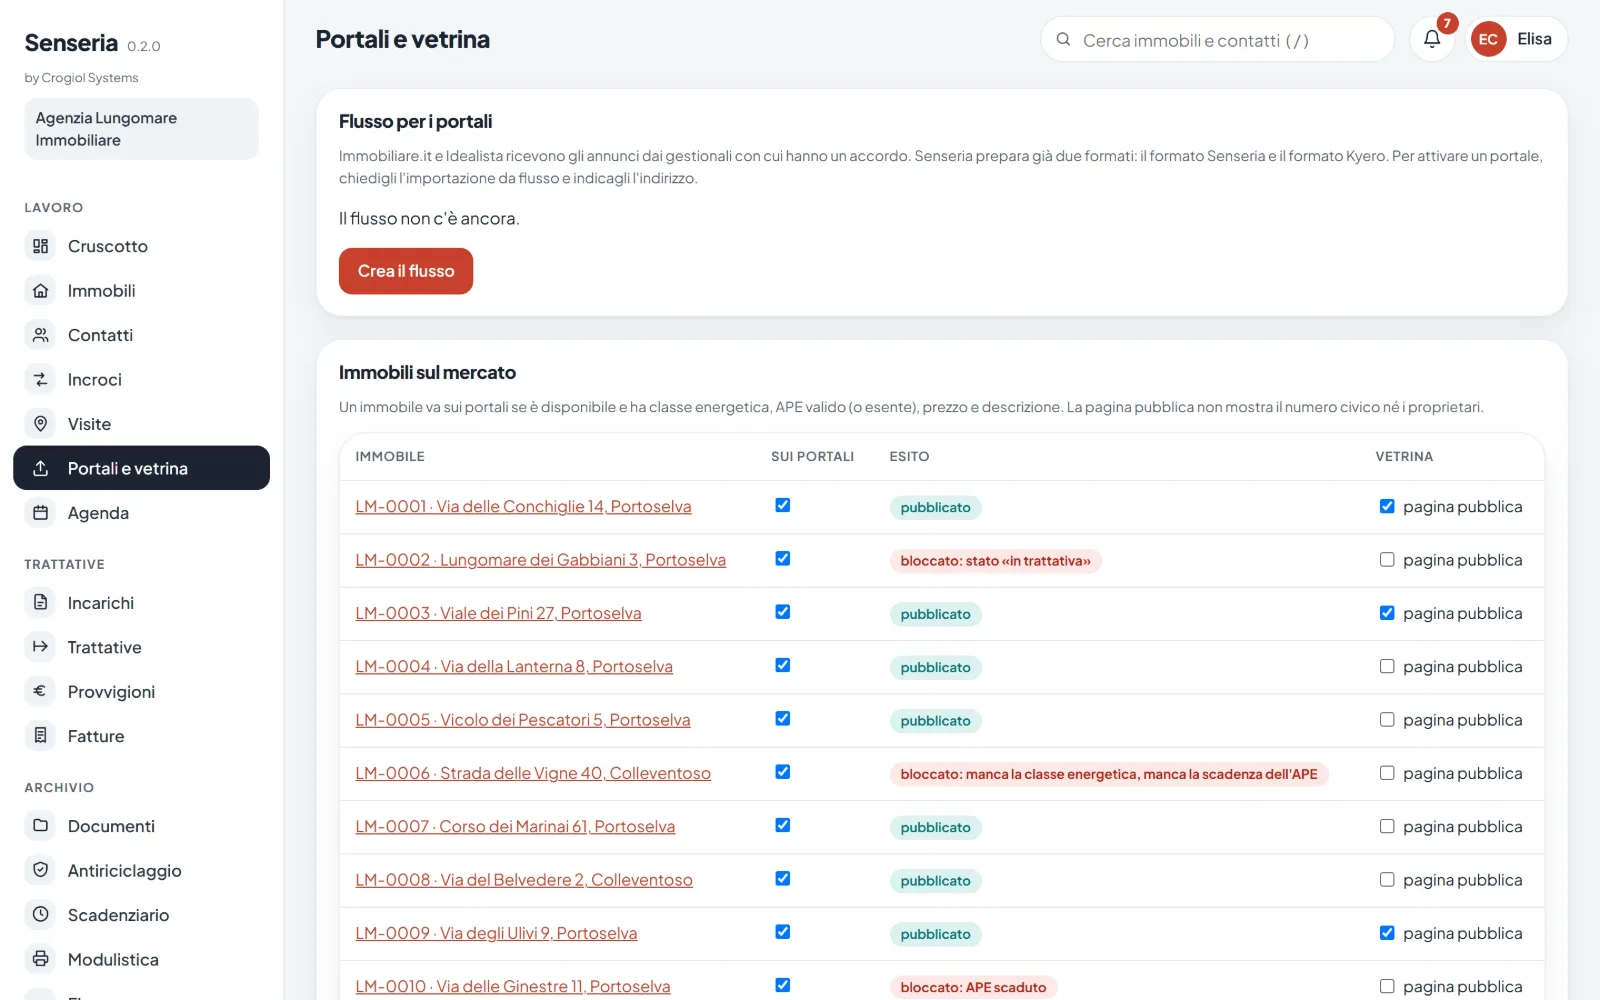This screenshot has width=1600, height=1000.
Task: Click the EC user avatar
Action: click(x=1488, y=39)
